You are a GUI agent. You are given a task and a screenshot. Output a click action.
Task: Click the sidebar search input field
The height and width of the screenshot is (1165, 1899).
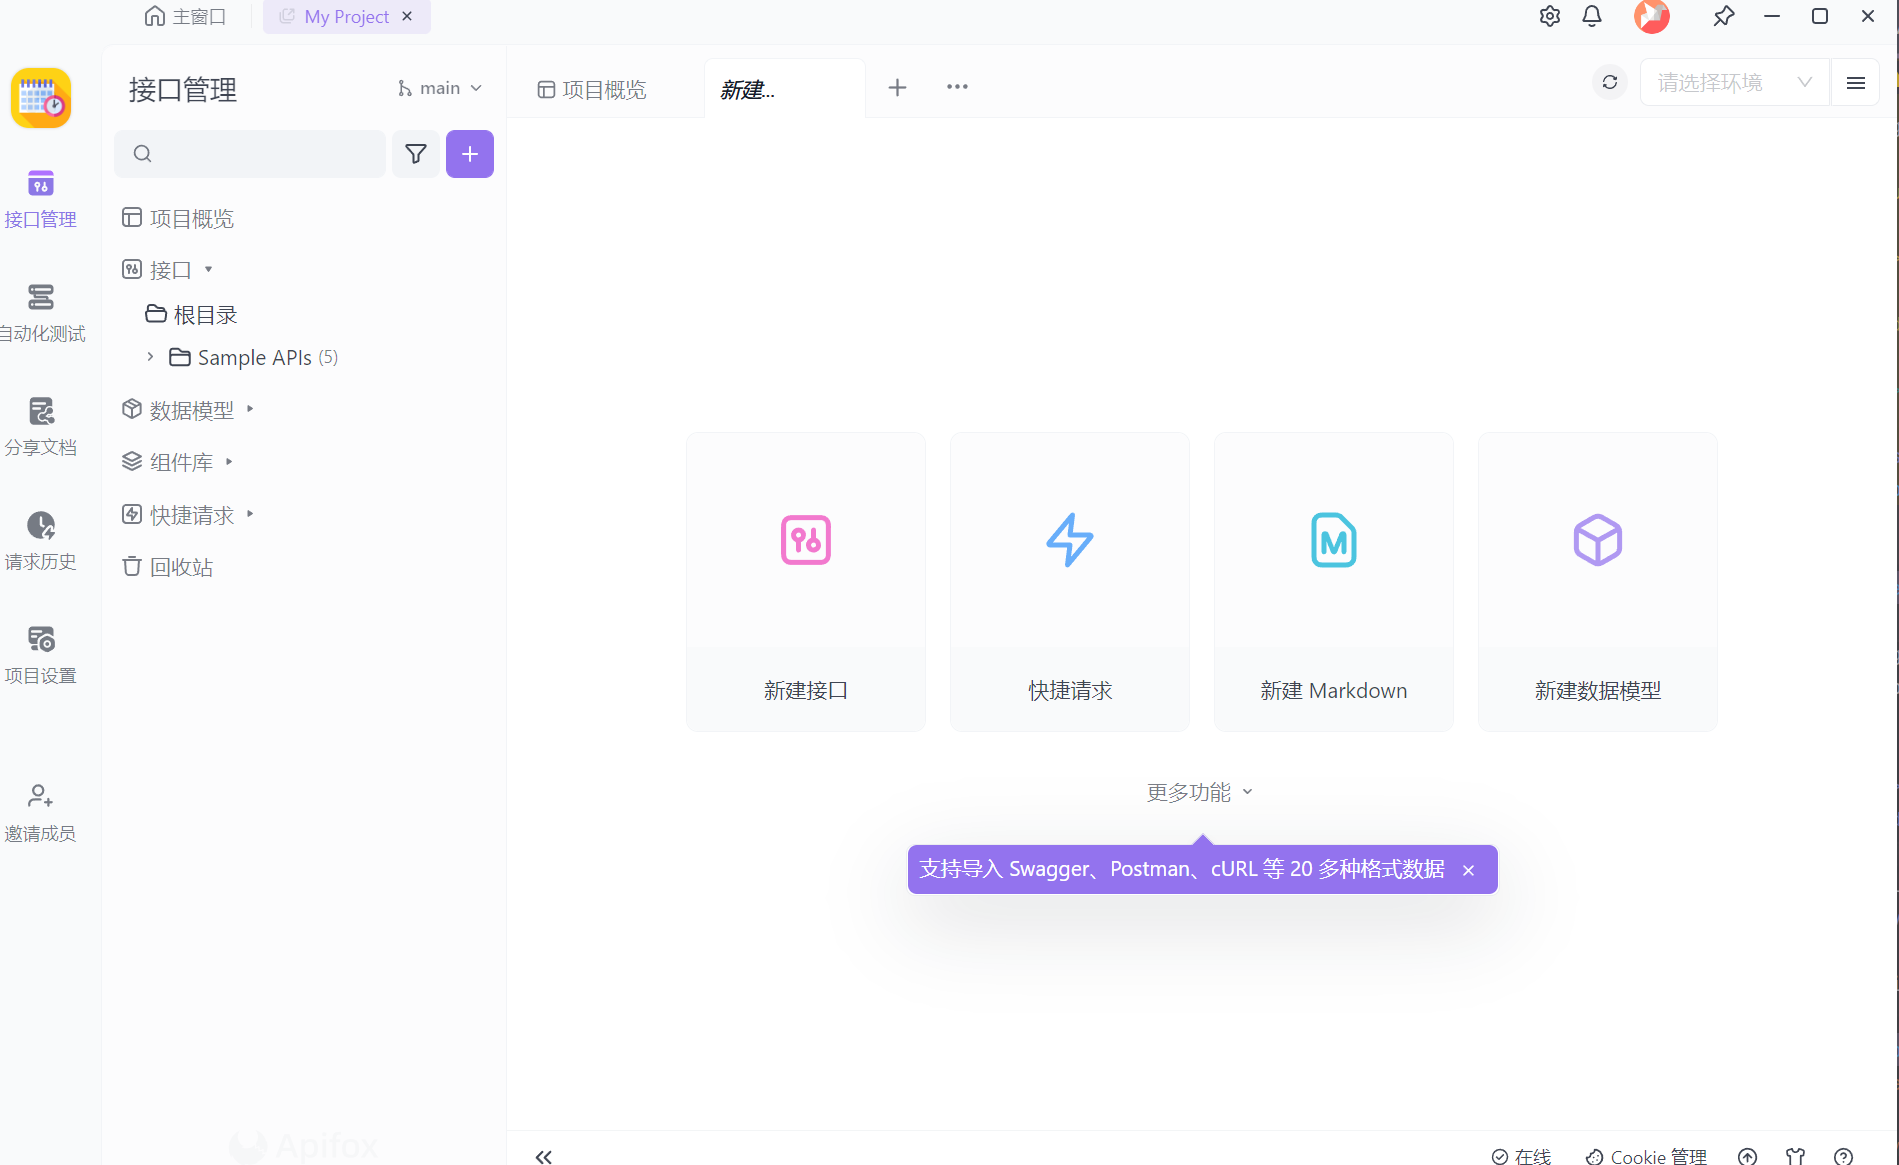point(250,154)
